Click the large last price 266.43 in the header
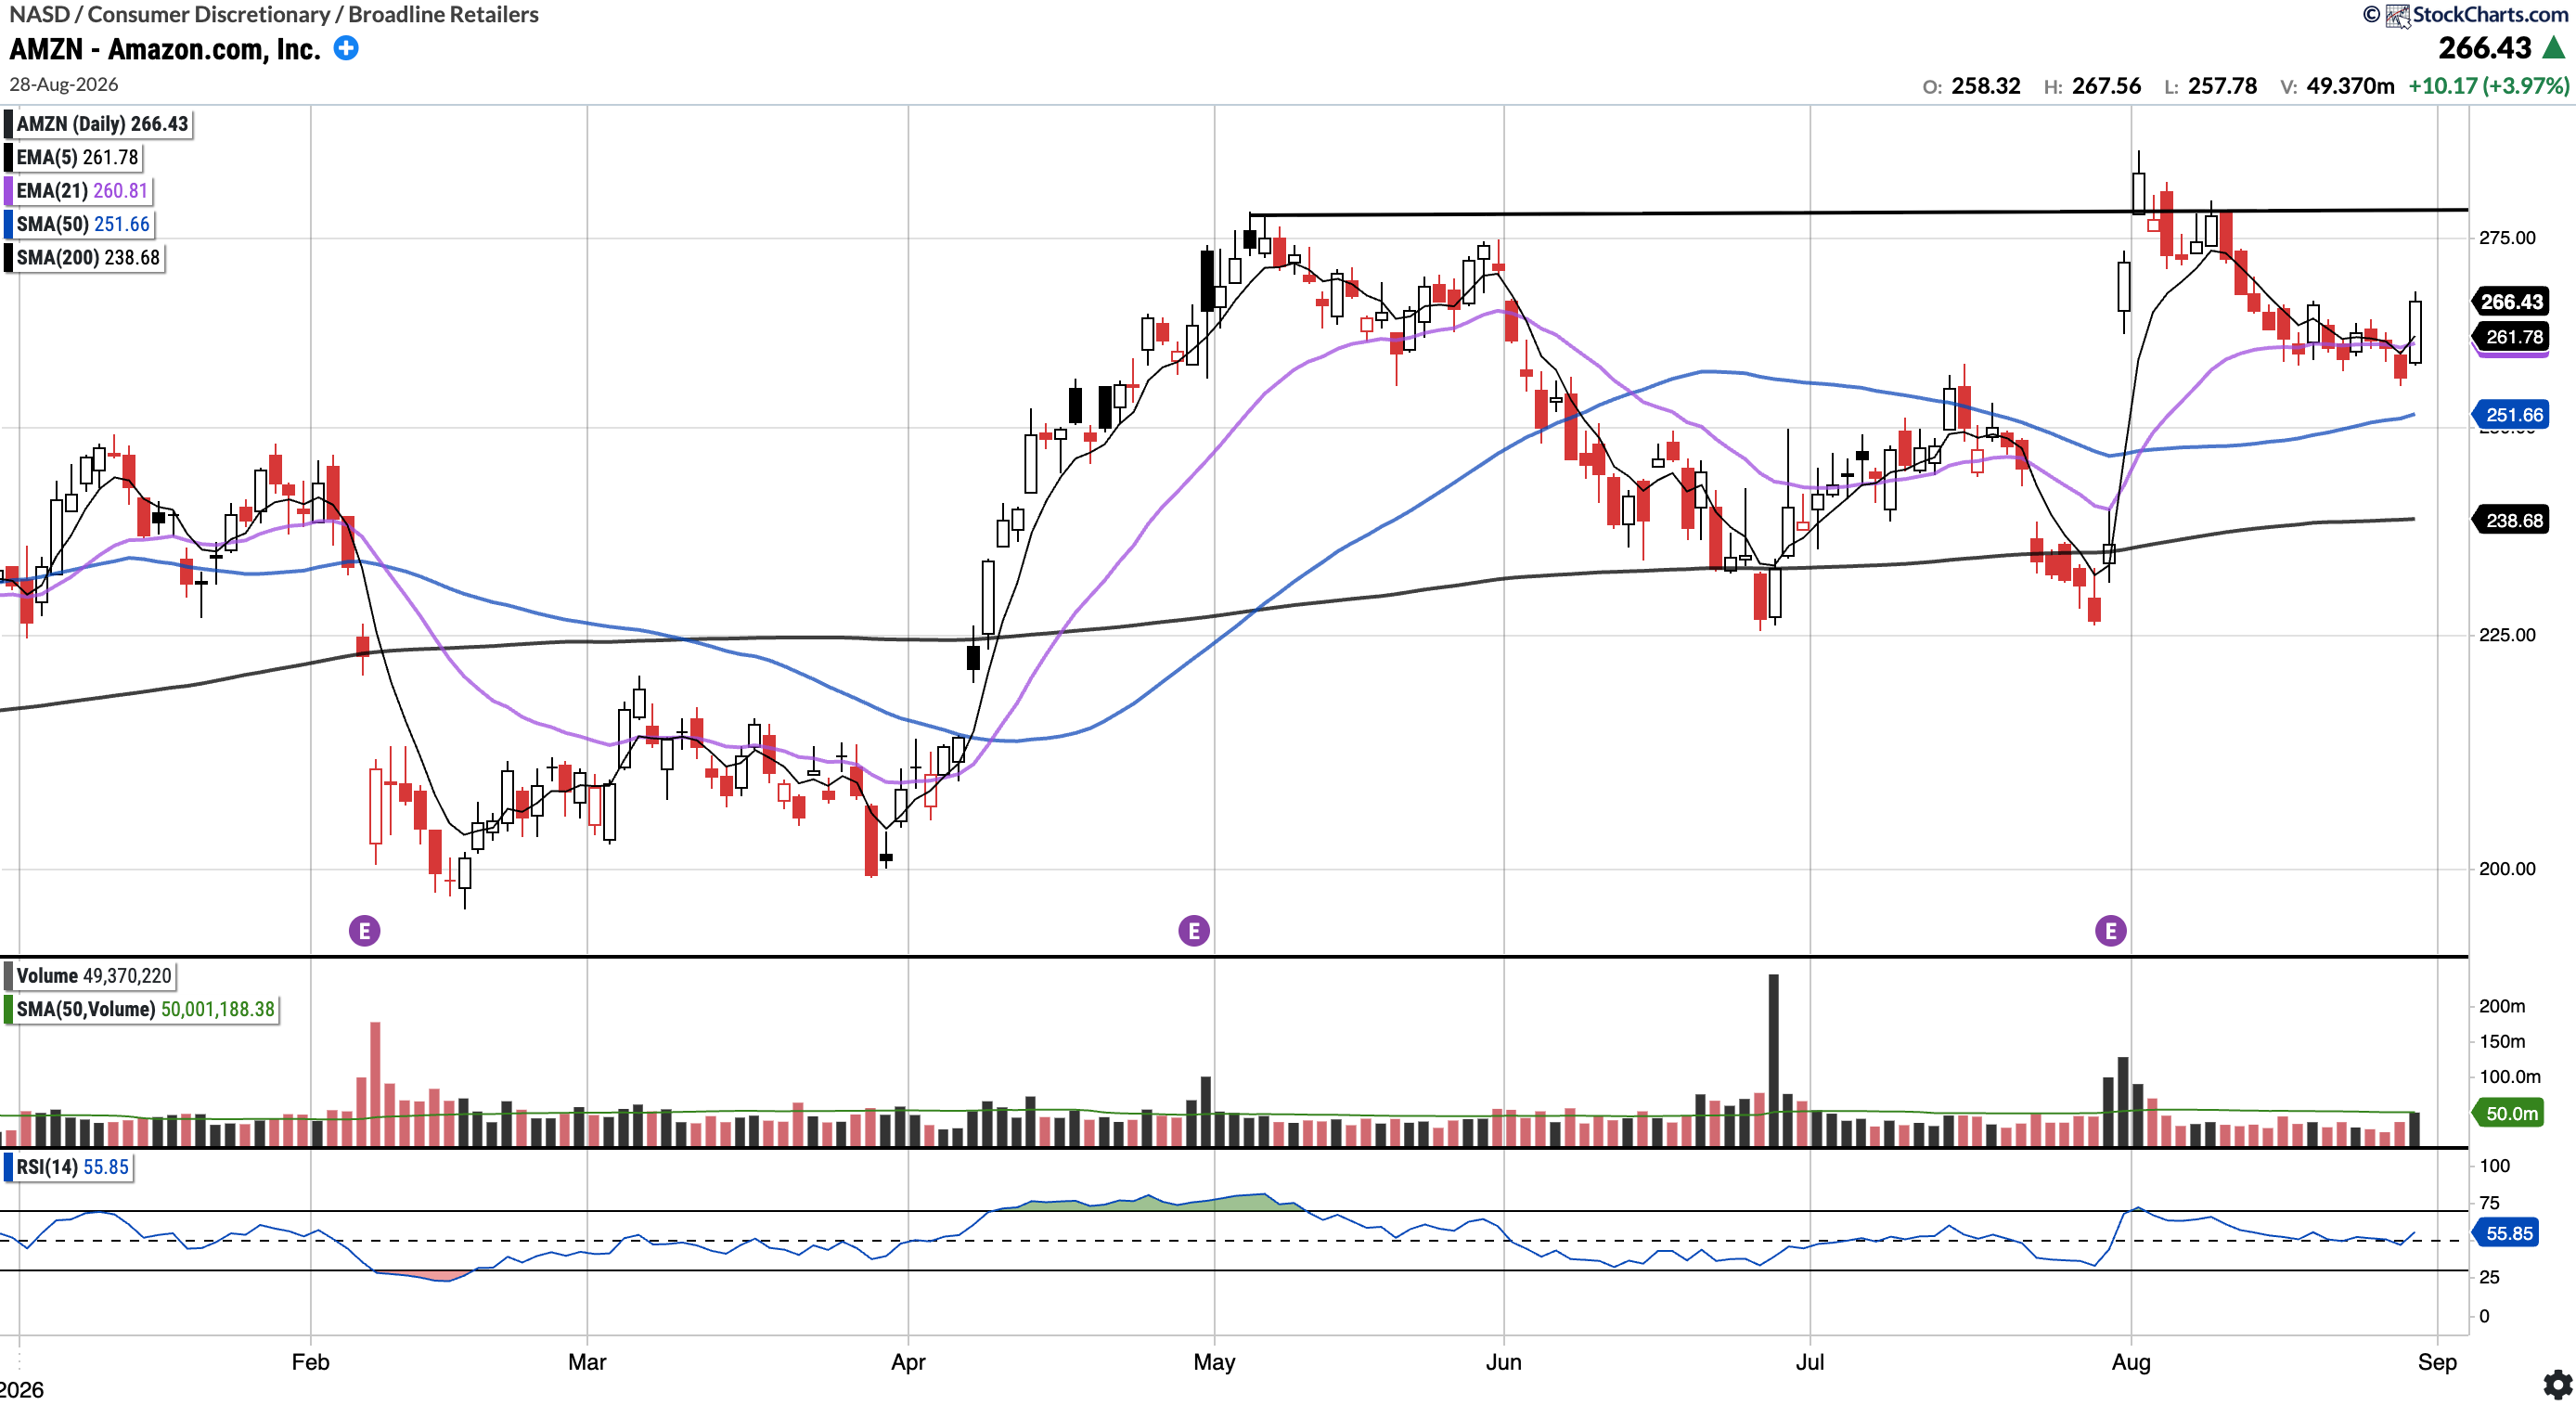Image resolution: width=2576 pixels, height=1405 pixels. [2484, 48]
